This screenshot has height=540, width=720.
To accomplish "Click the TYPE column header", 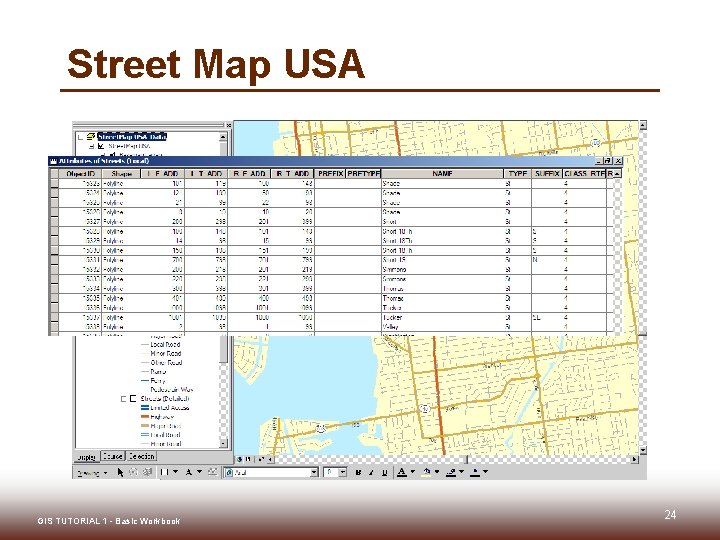I will point(518,174).
